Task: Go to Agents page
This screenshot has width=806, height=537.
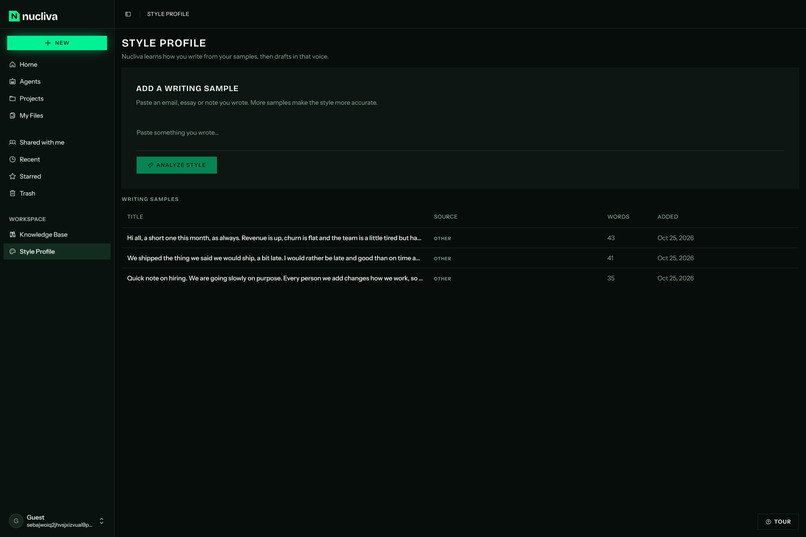Action: click(57, 81)
